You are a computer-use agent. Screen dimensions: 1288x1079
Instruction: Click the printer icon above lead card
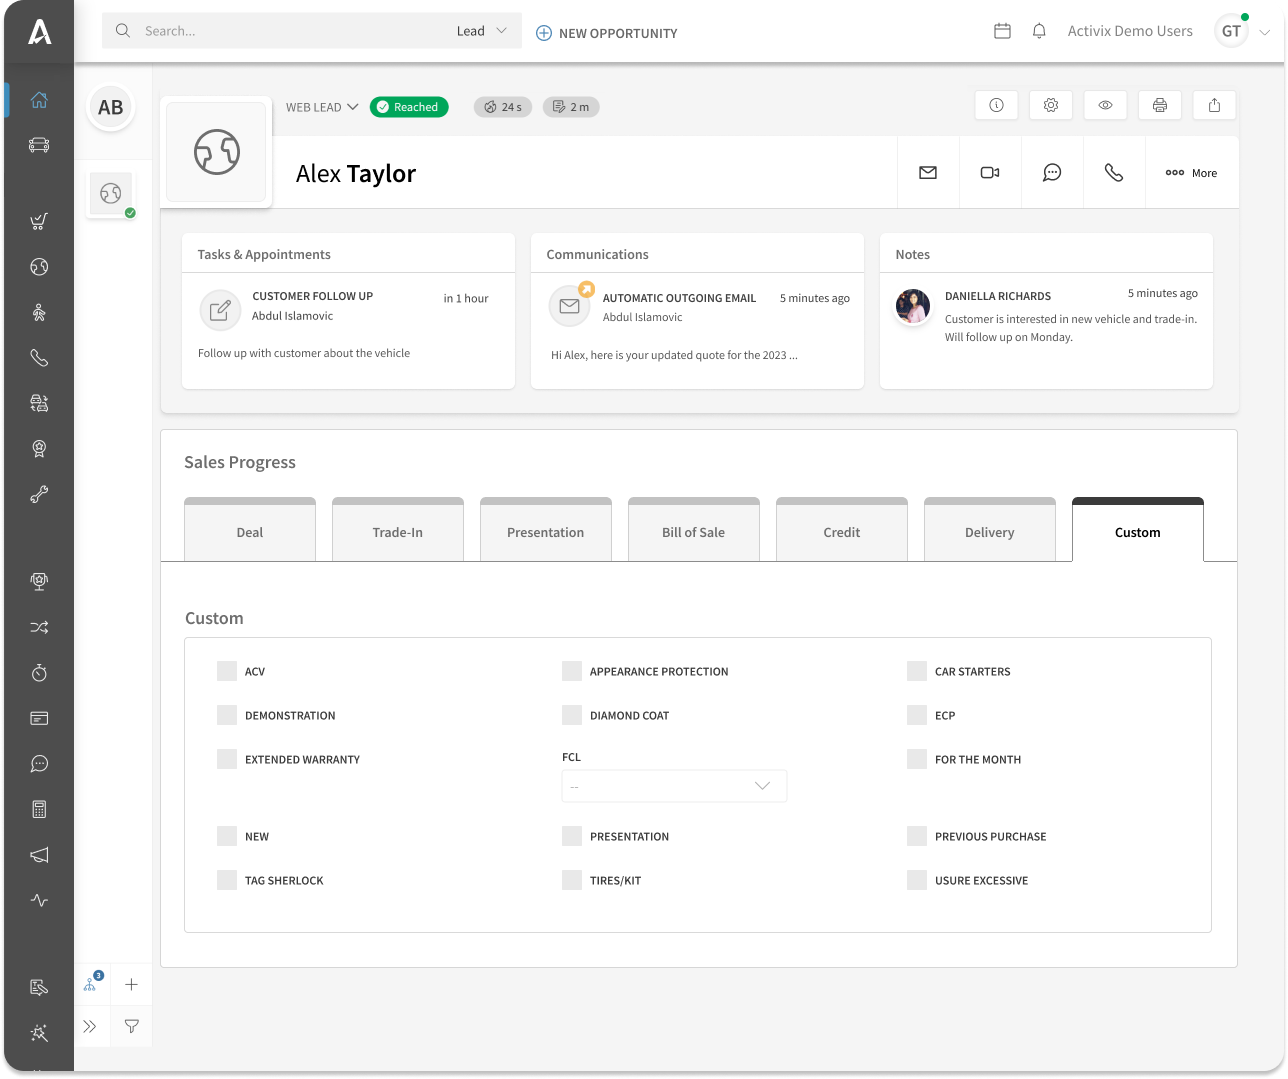(x=1160, y=105)
